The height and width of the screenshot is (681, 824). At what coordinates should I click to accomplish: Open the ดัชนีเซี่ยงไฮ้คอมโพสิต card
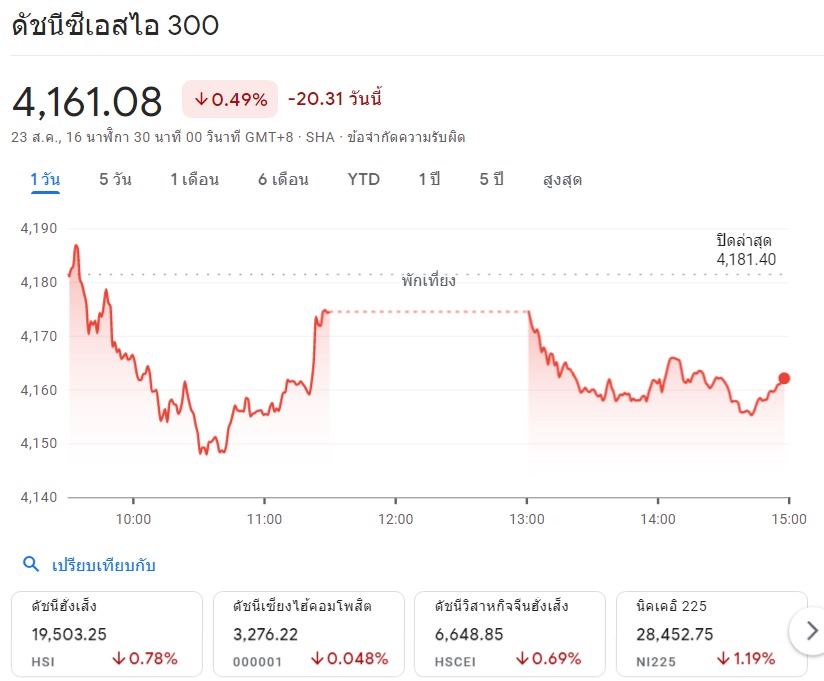point(309,632)
